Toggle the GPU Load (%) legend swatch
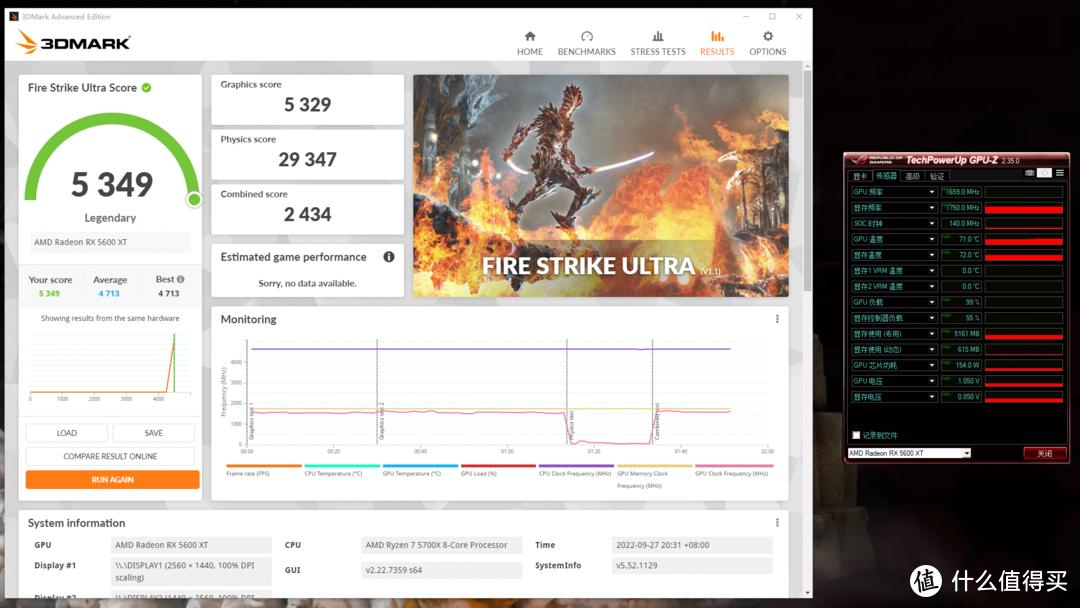Image resolution: width=1080 pixels, height=608 pixels. click(498, 466)
